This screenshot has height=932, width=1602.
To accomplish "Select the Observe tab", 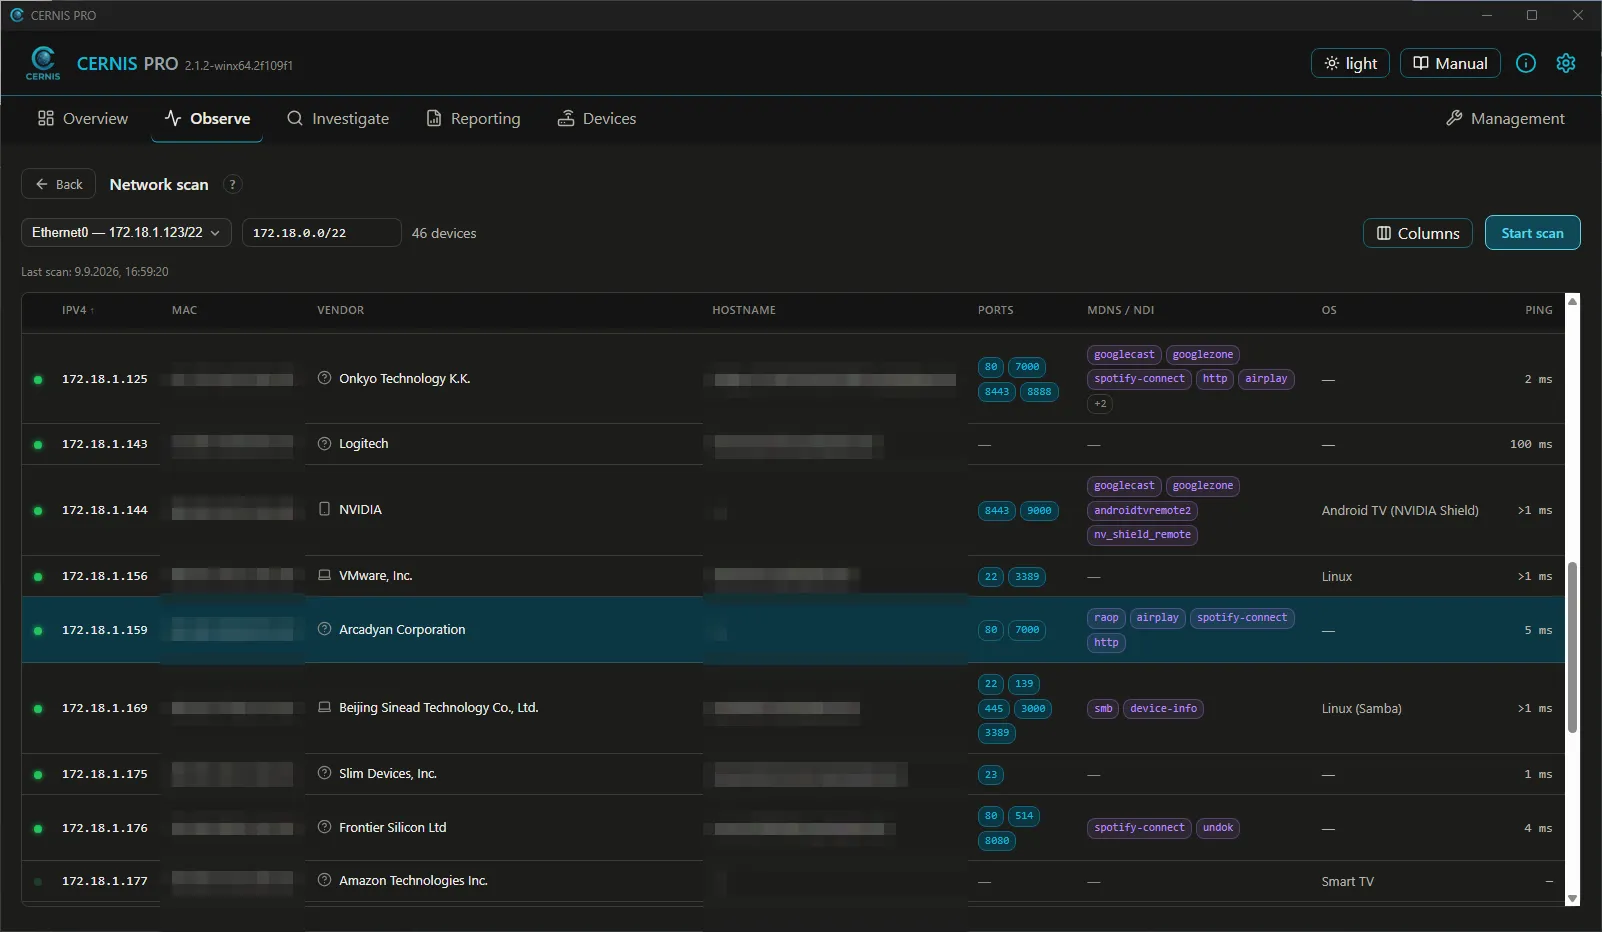I will [207, 118].
